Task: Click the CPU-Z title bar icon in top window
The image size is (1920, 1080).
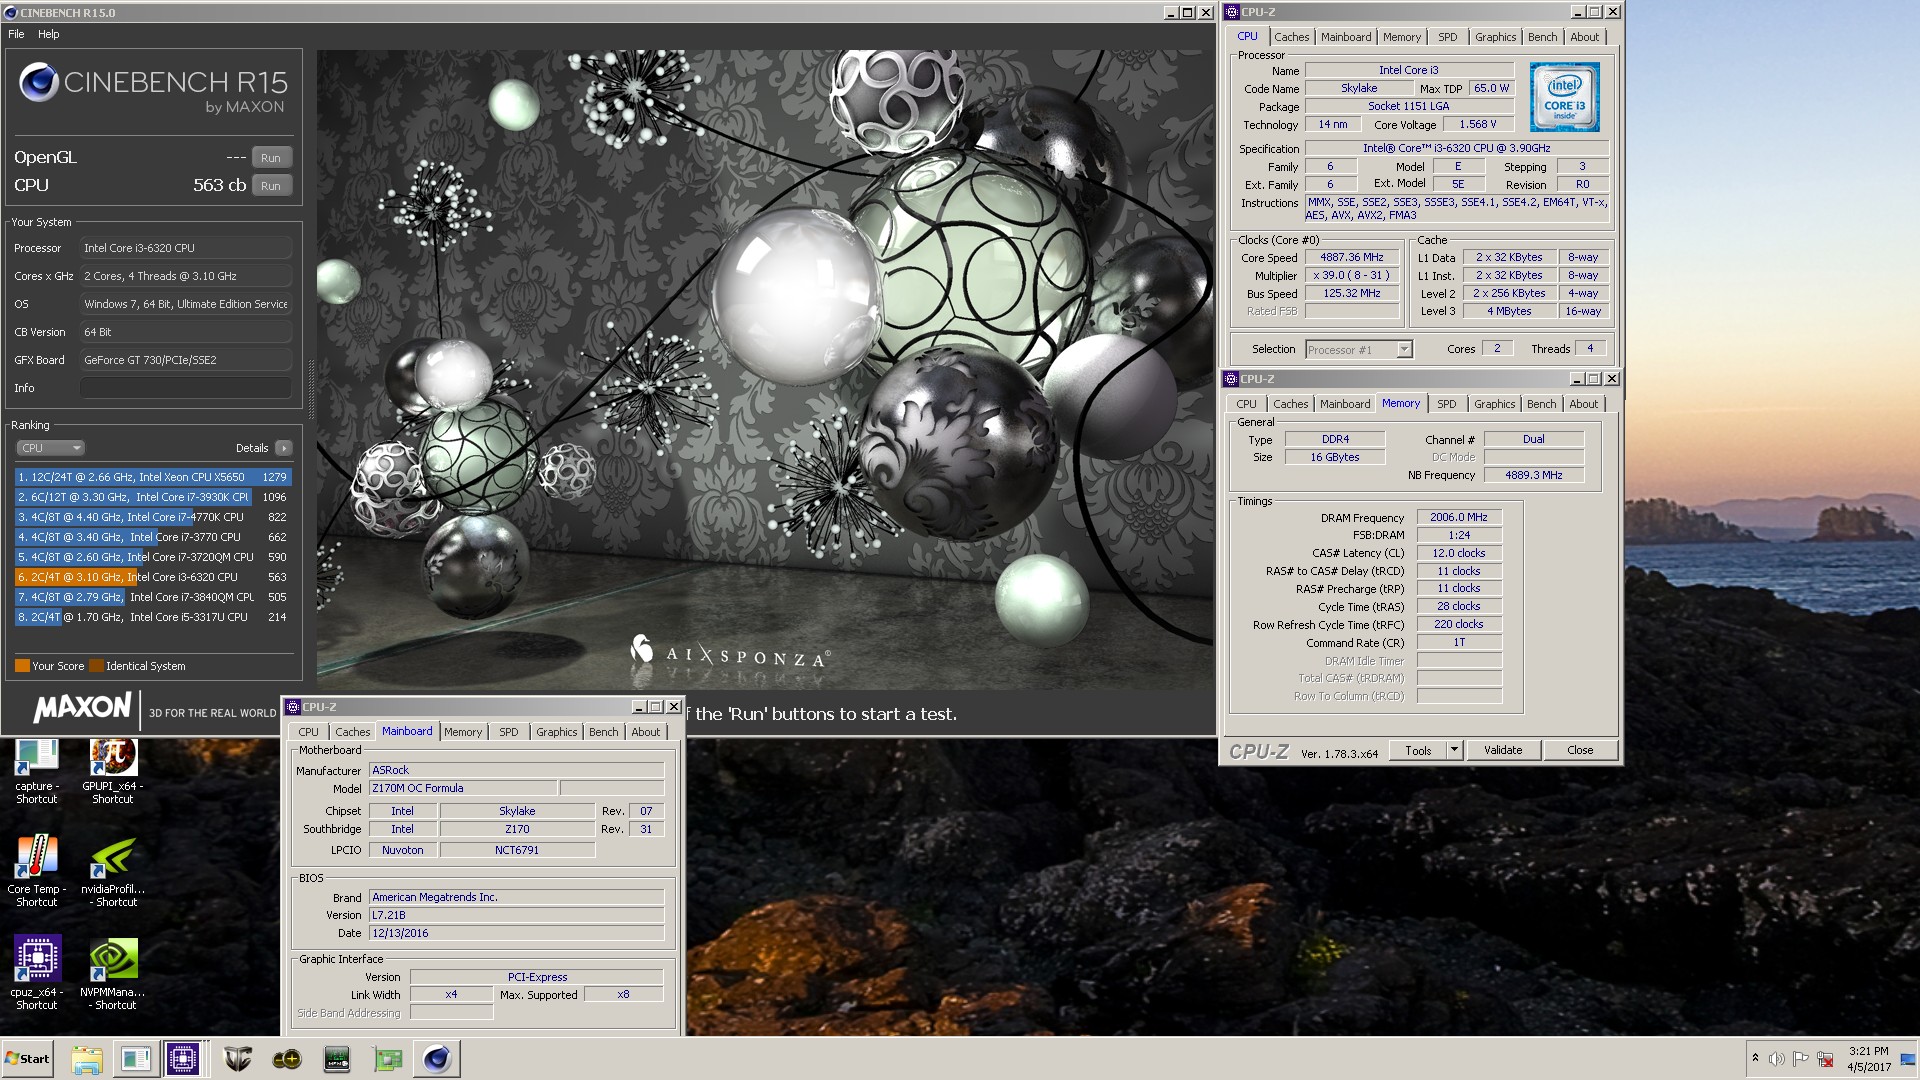Action: [1232, 12]
